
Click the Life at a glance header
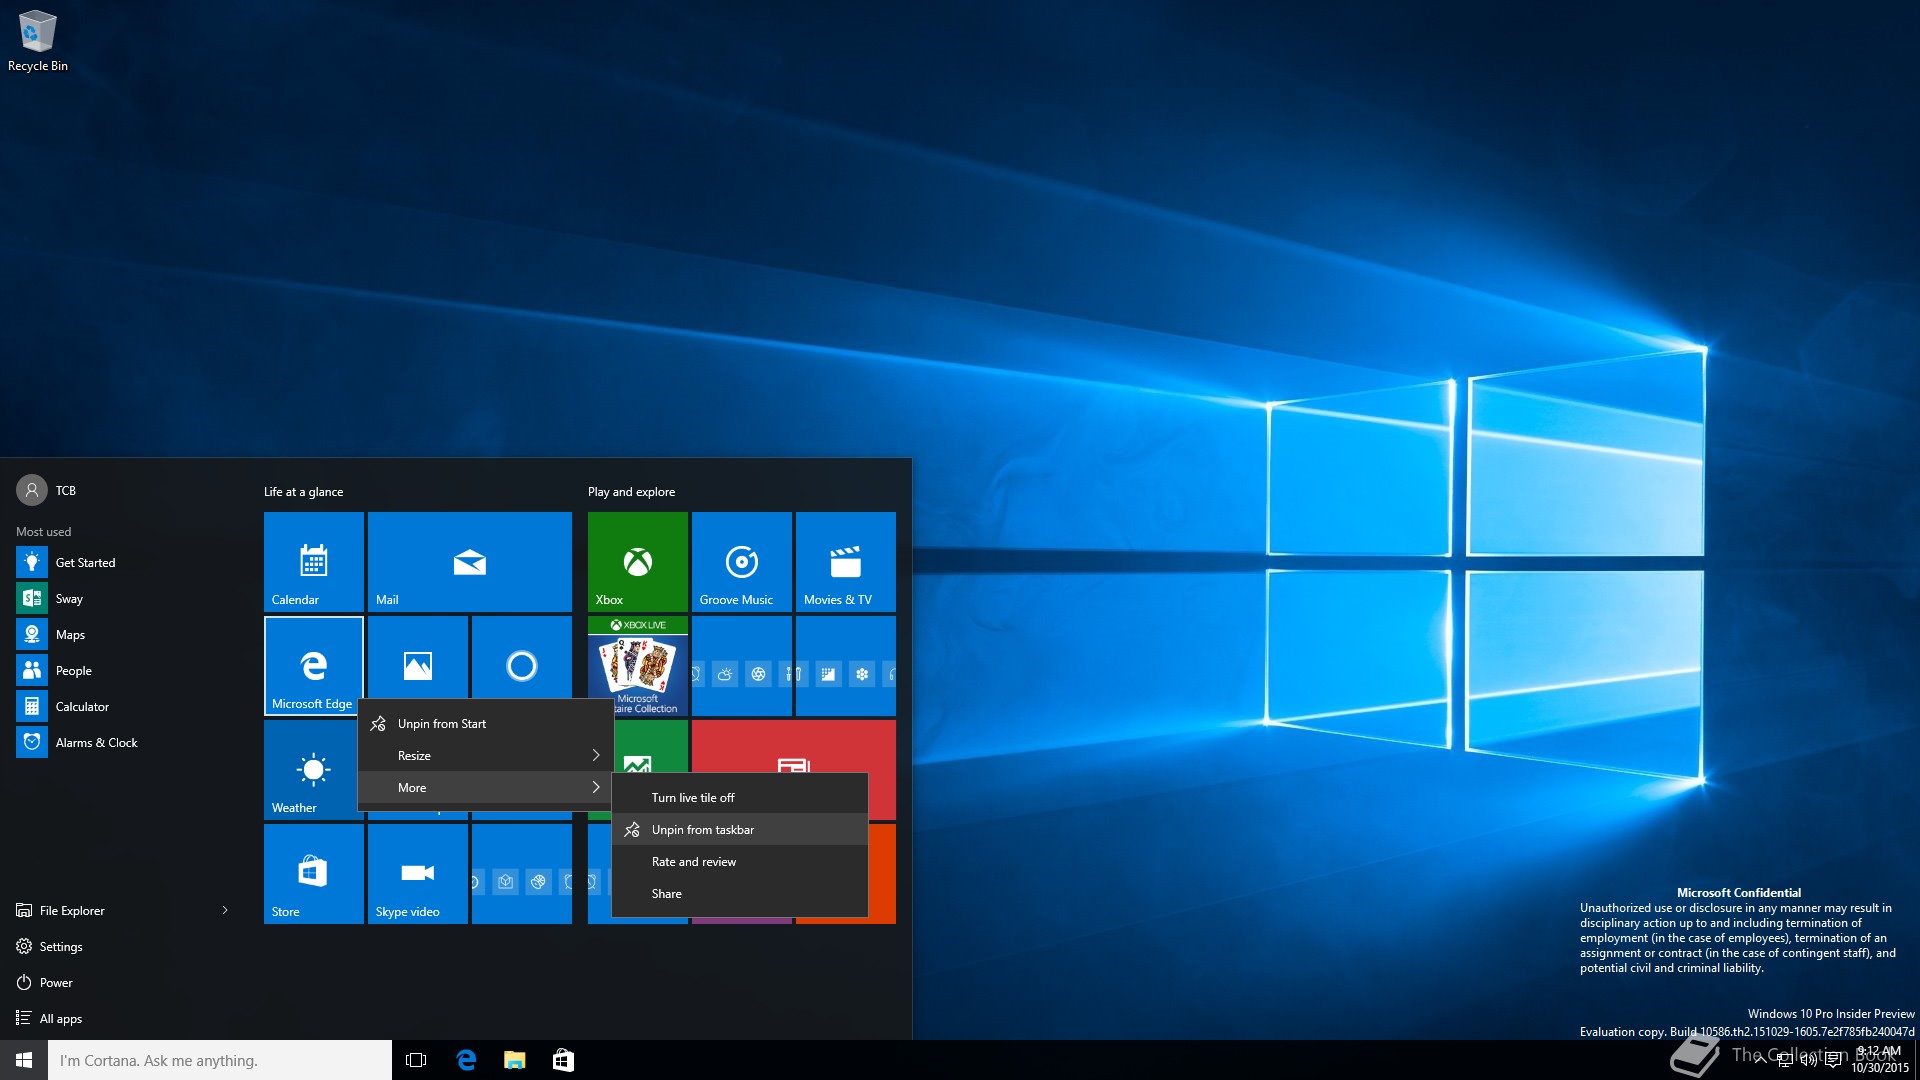[x=303, y=492]
